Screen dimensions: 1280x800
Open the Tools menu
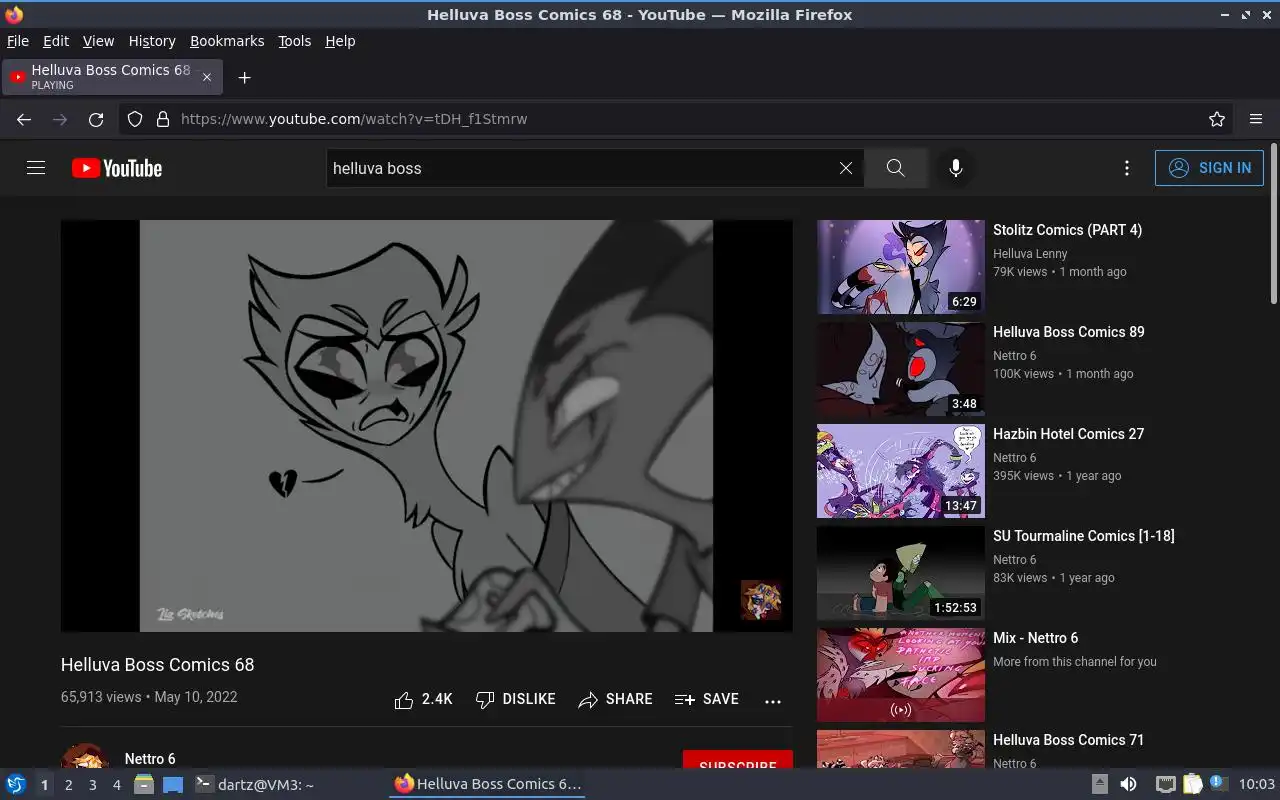point(294,41)
